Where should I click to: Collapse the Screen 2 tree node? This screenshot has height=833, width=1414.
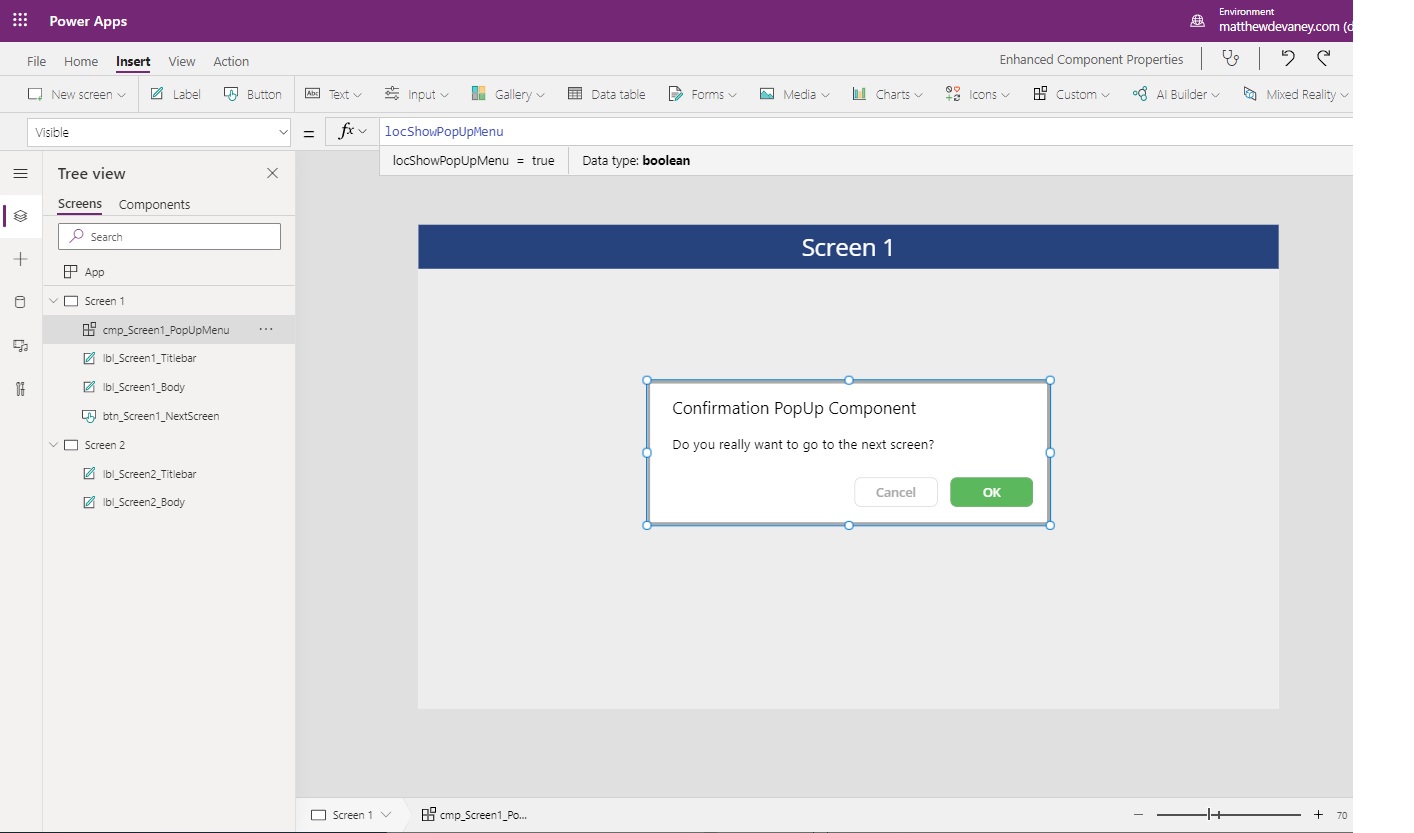point(53,445)
